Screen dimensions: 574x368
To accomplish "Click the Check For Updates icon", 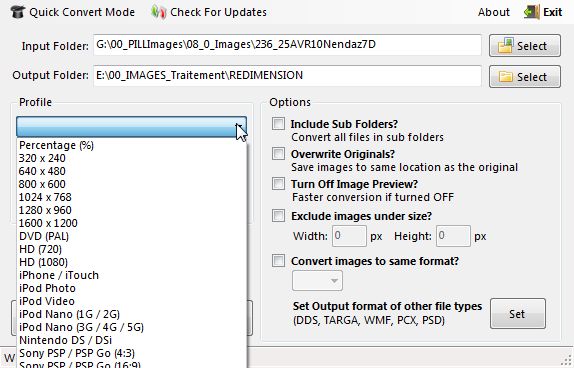I will (159, 12).
